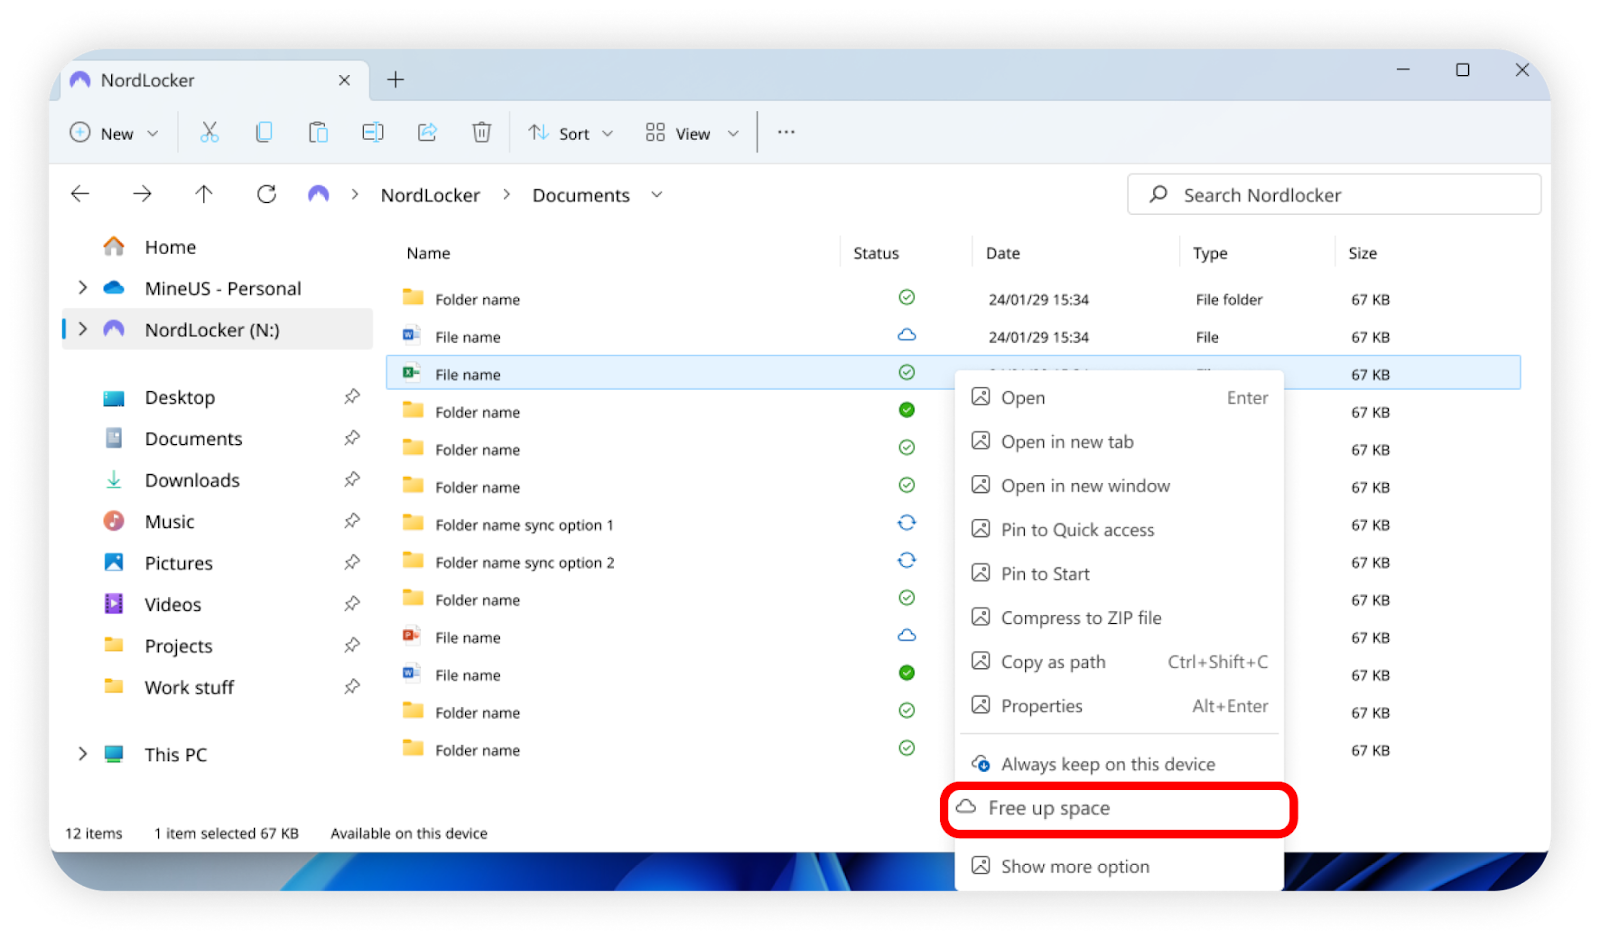Choose Compress to ZIP file
This screenshot has width=1600, height=940.
coord(1119,617)
